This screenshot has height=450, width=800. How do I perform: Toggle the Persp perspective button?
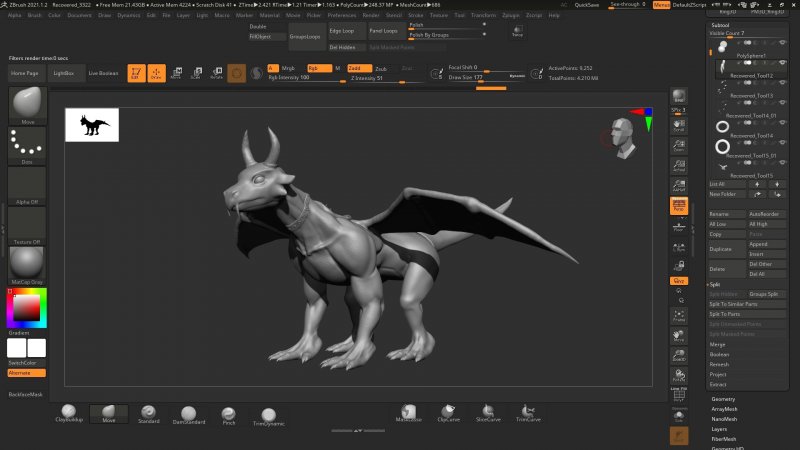click(x=679, y=206)
